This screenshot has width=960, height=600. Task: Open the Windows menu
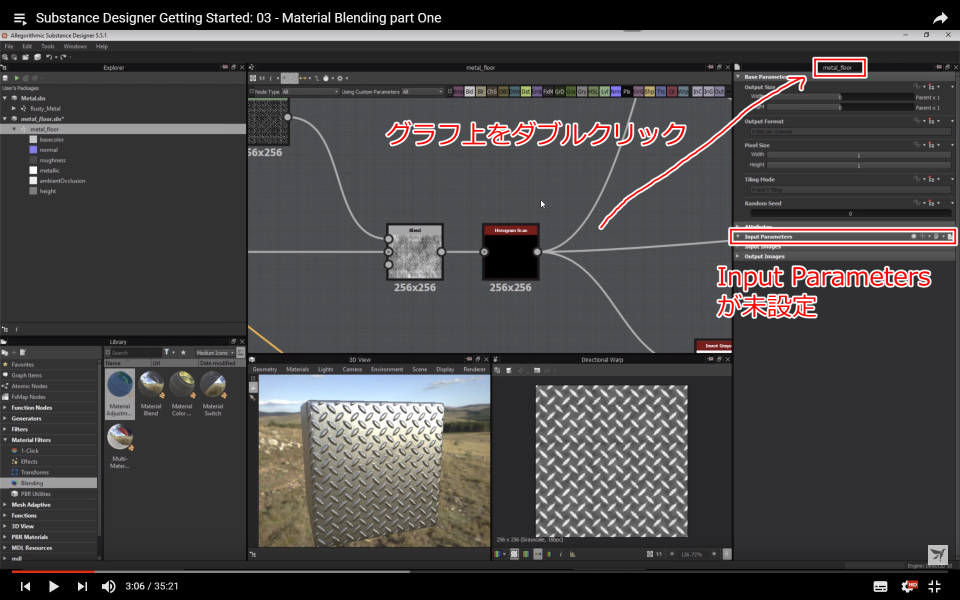click(75, 47)
